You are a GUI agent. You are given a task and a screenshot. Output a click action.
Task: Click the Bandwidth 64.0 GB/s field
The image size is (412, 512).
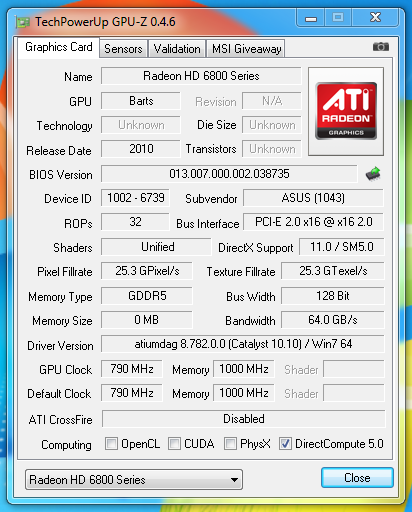(x=333, y=320)
